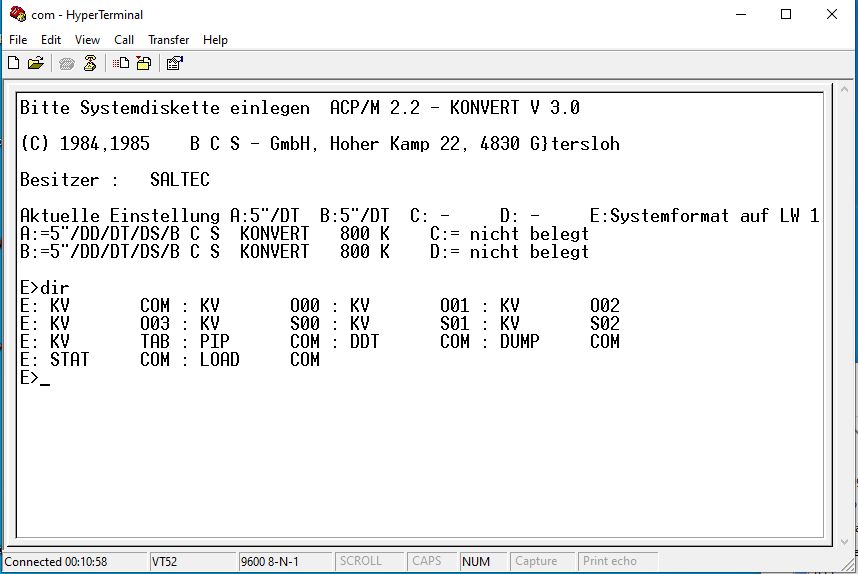Open the Help menu

click(x=215, y=40)
